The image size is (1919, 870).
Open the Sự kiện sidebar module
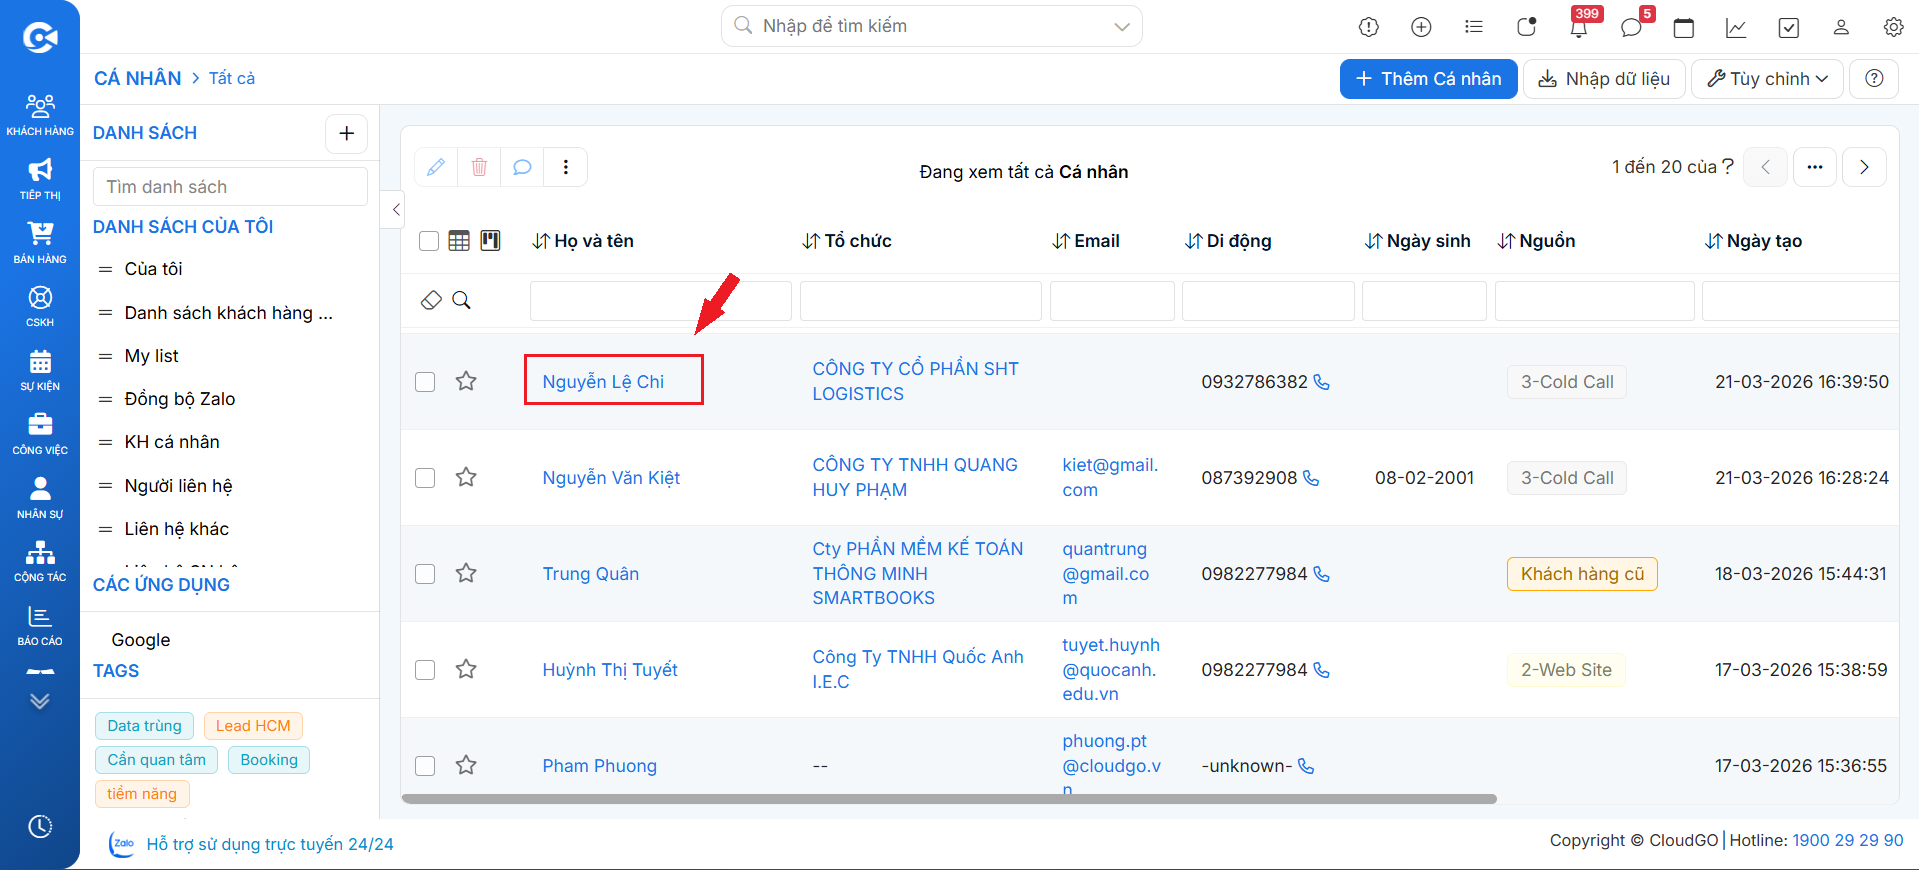point(40,370)
